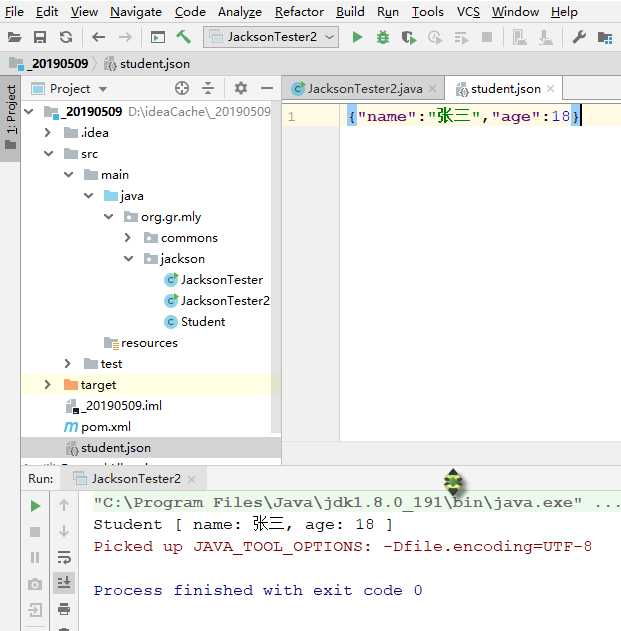This screenshot has width=621, height=631.
Task: Collapse the java folder
Action: pyautogui.click(x=89, y=196)
